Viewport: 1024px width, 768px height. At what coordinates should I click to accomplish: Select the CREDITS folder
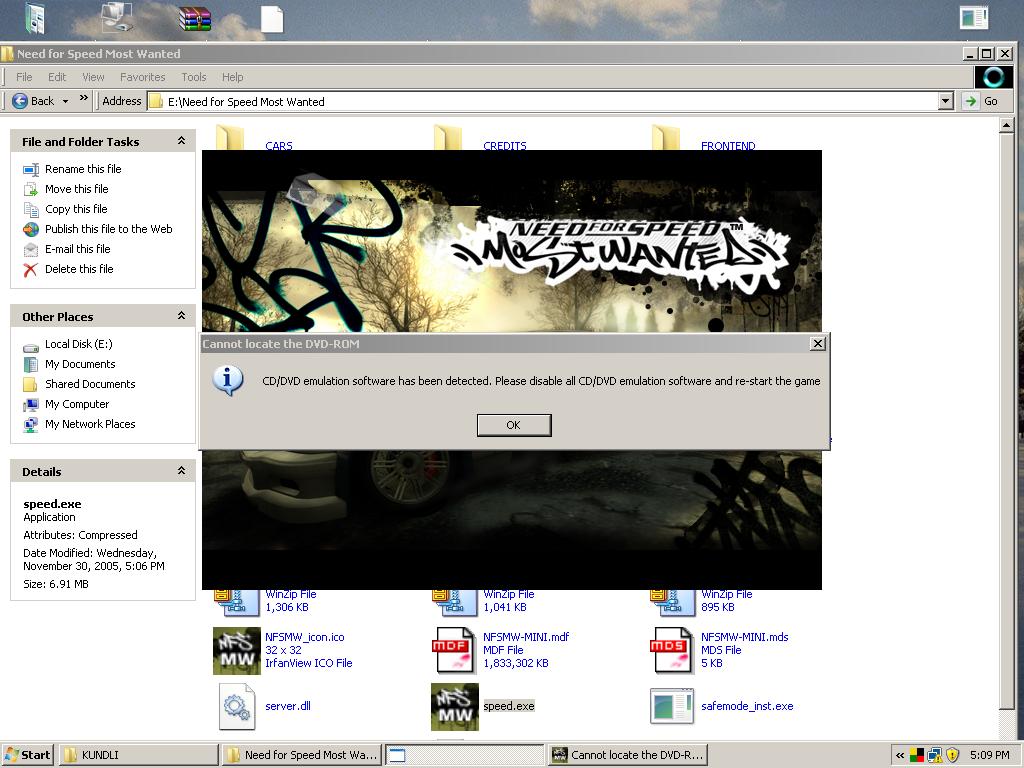point(504,146)
